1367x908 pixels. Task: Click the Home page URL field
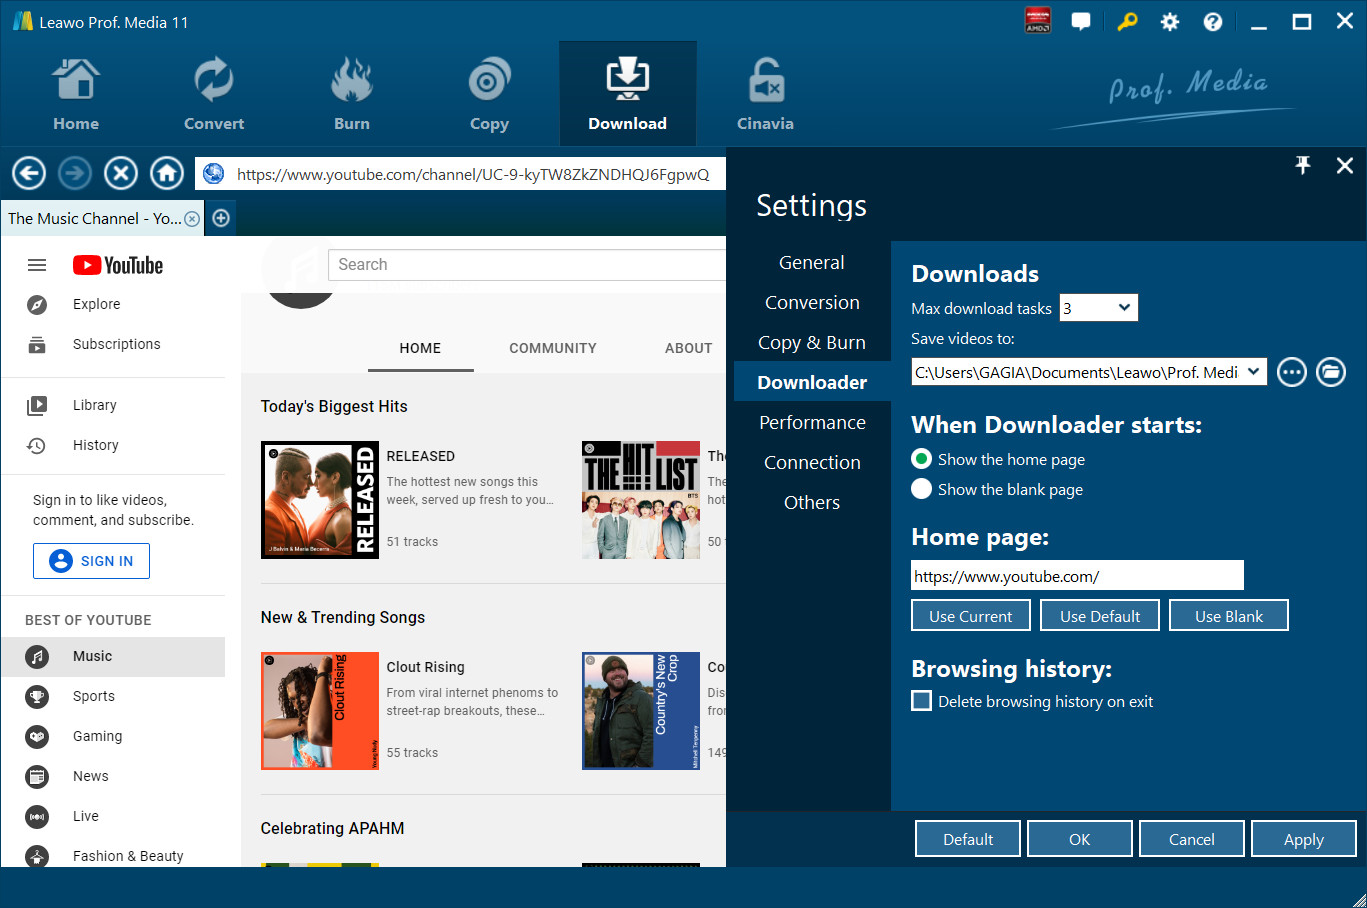[1078, 576]
